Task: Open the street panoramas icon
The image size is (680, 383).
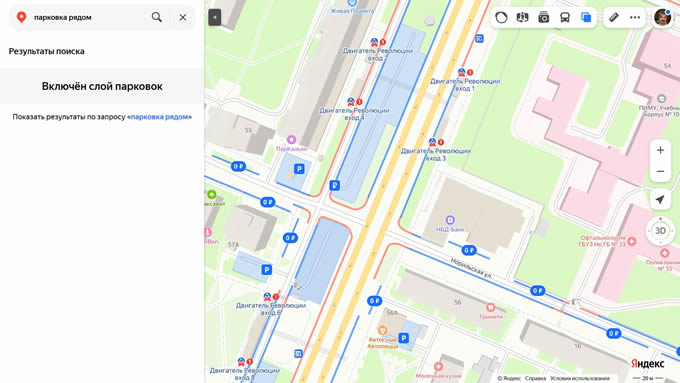Action: (523, 17)
